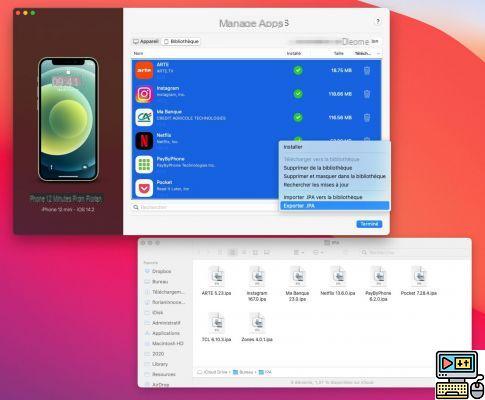Open the help question mark button

377,21
